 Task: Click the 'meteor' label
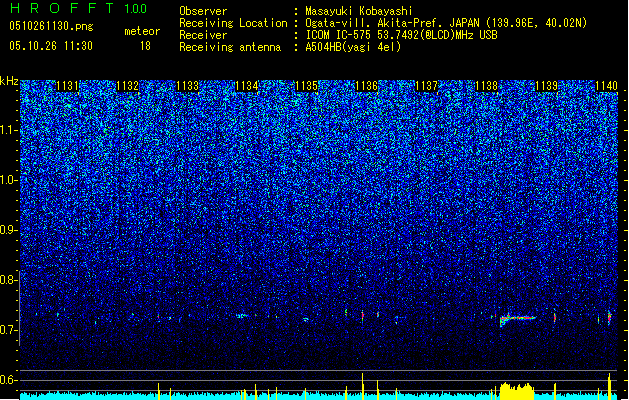[142, 31]
